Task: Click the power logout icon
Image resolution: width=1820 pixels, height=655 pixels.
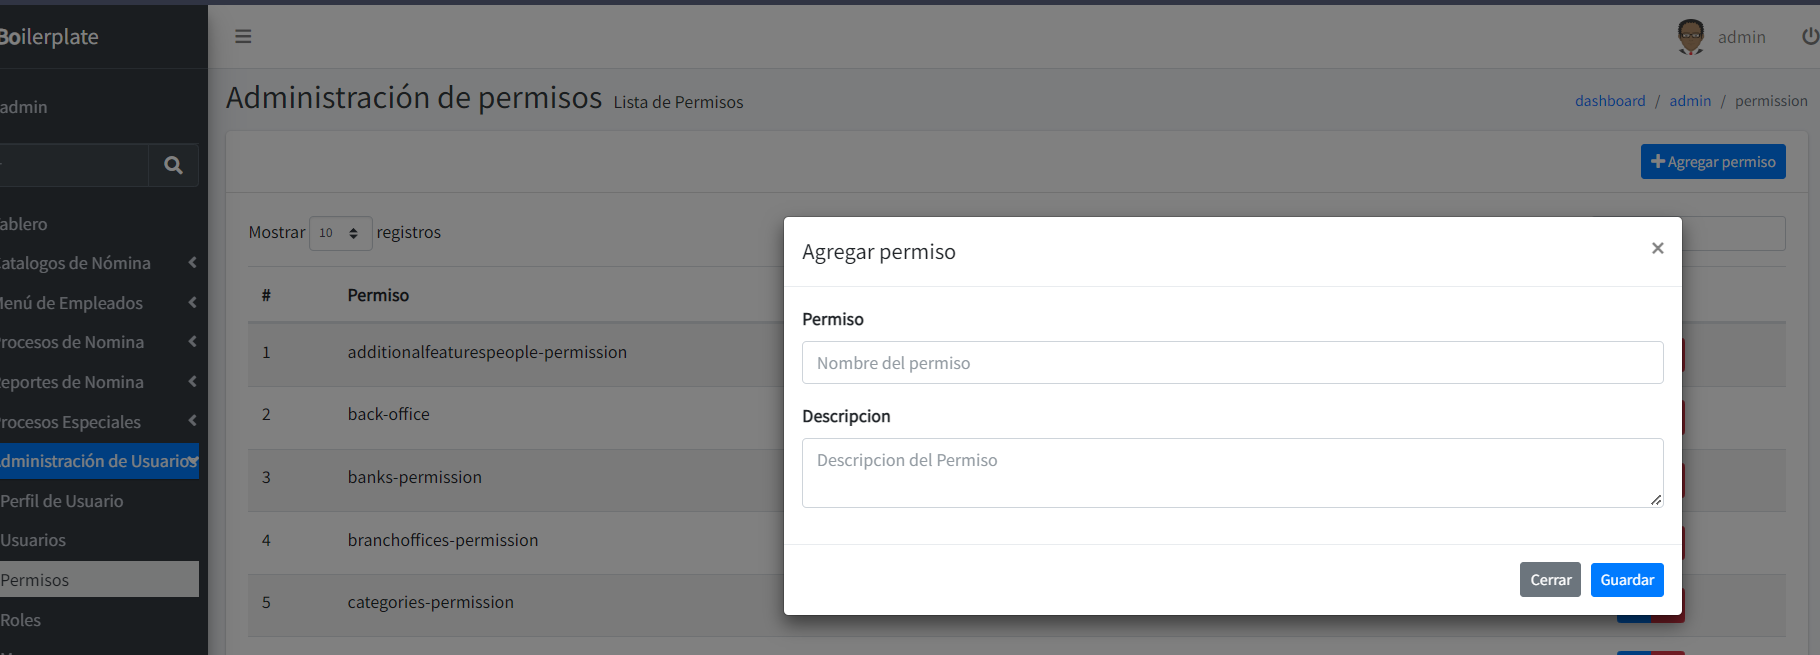Action: [1809, 37]
